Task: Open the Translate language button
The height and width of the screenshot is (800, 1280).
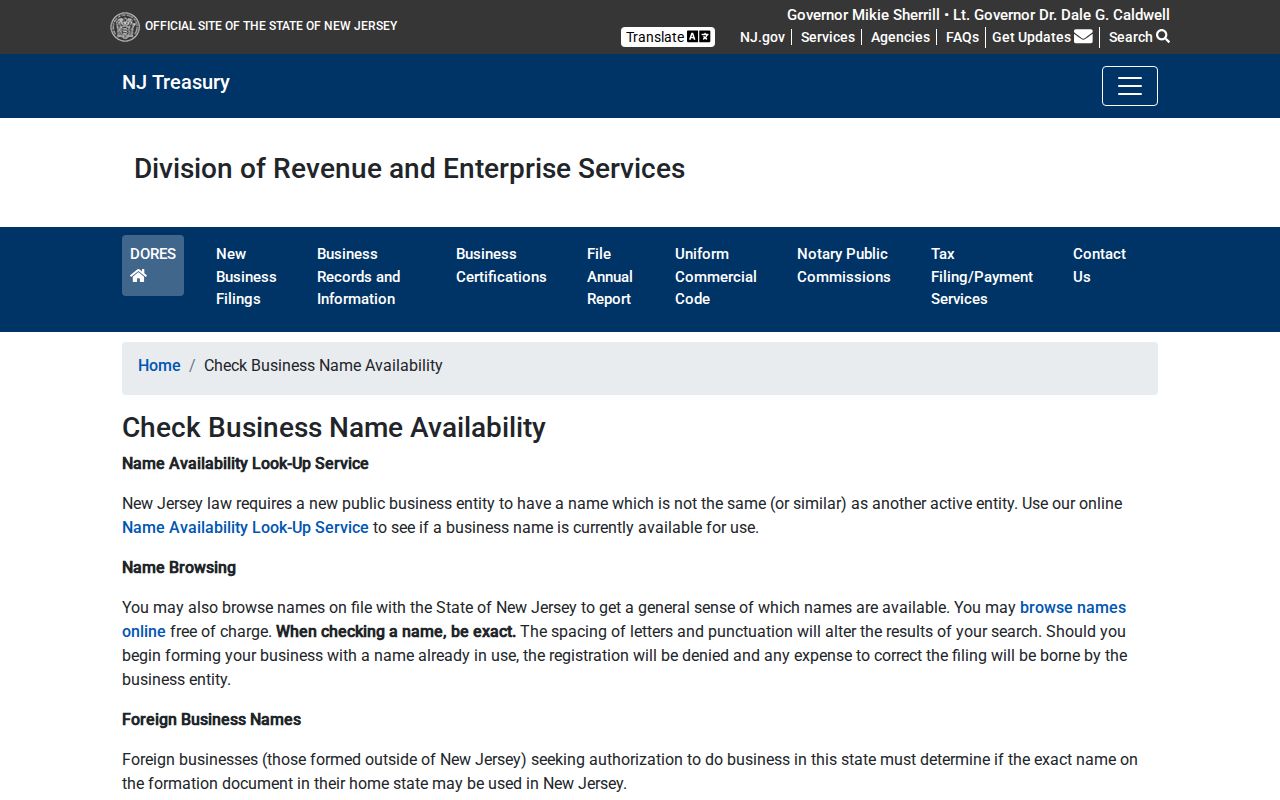Action: (668, 37)
